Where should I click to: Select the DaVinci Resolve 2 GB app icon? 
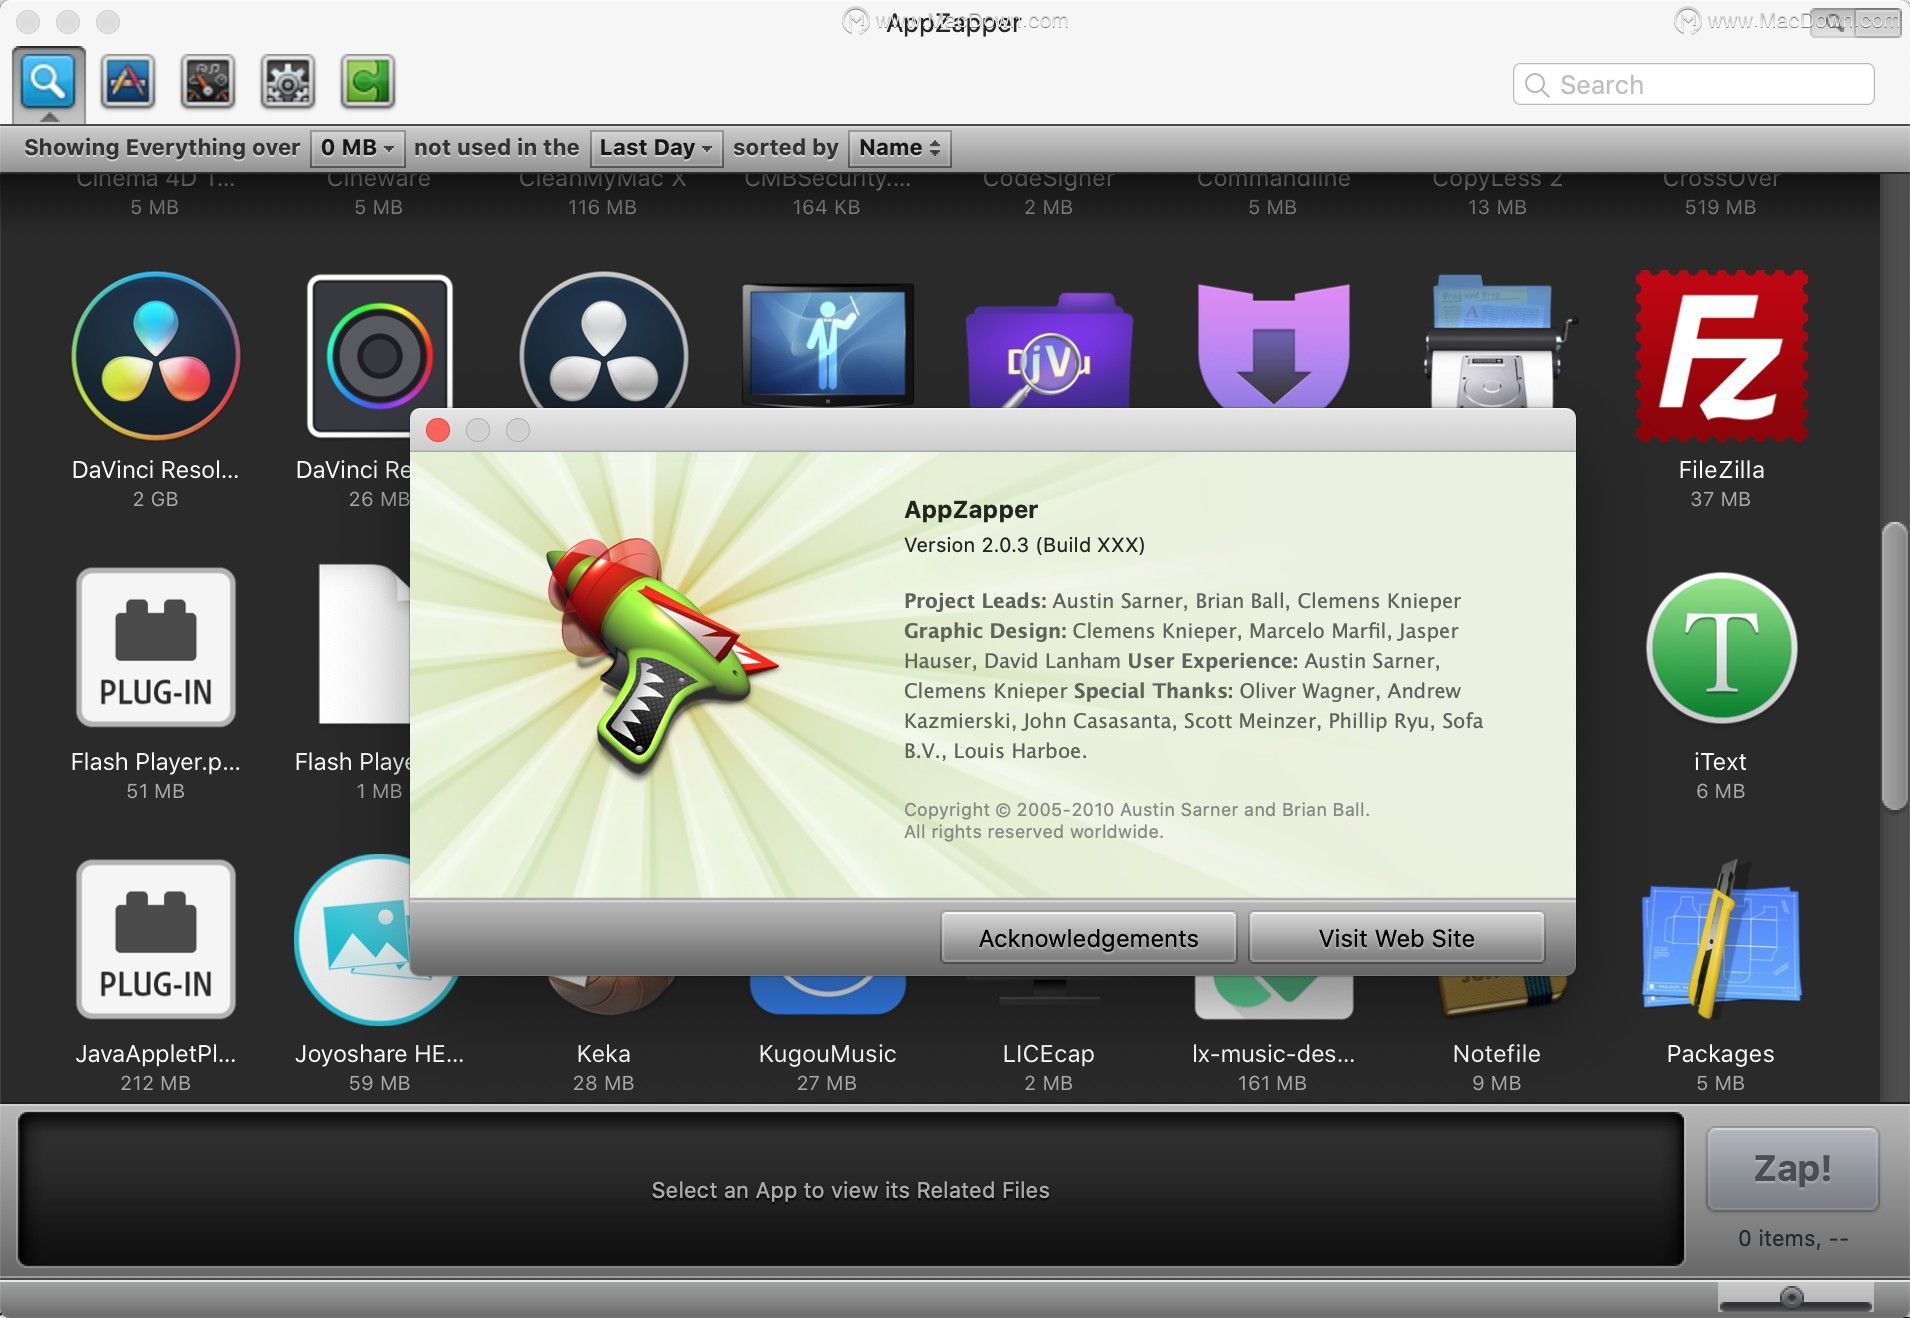coord(156,356)
